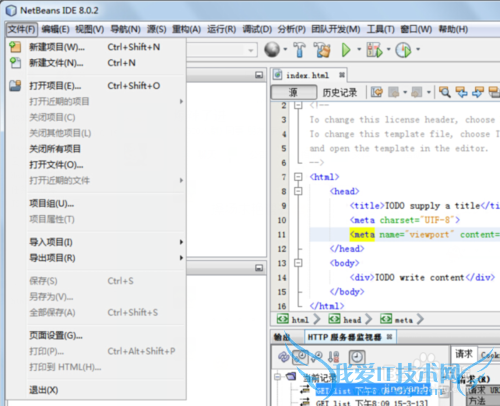Viewport: 500px width, 406px height.
Task: Click the alphabetical sort icon in HTTP monitor
Action: click(x=333, y=357)
